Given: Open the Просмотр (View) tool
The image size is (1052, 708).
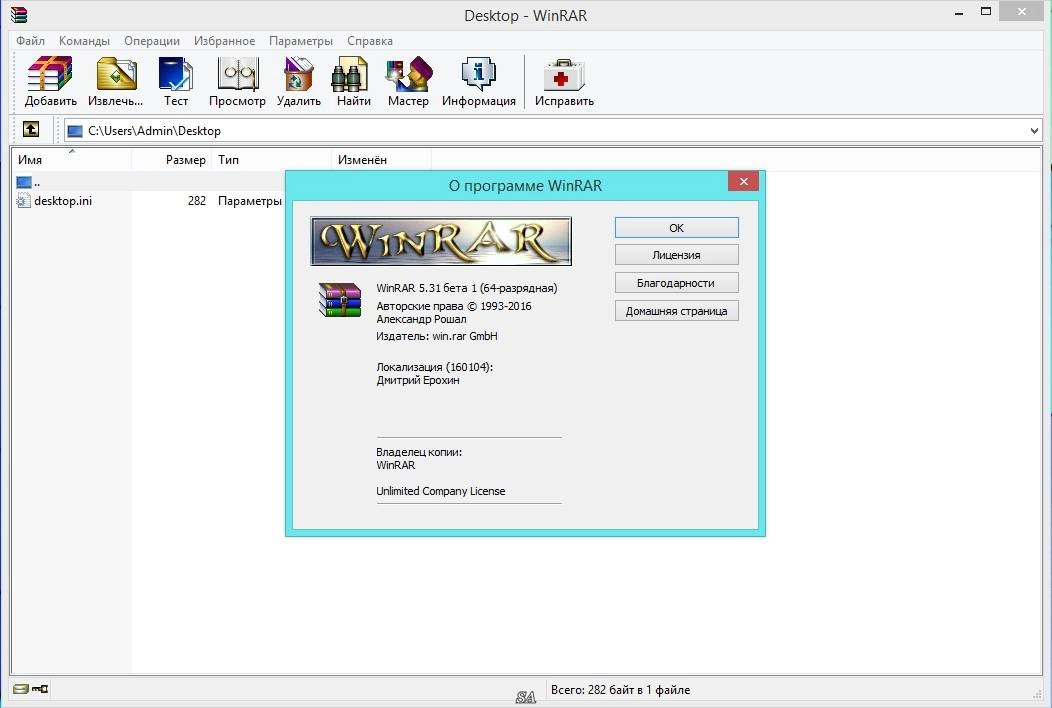Looking at the screenshot, I should coord(237,81).
